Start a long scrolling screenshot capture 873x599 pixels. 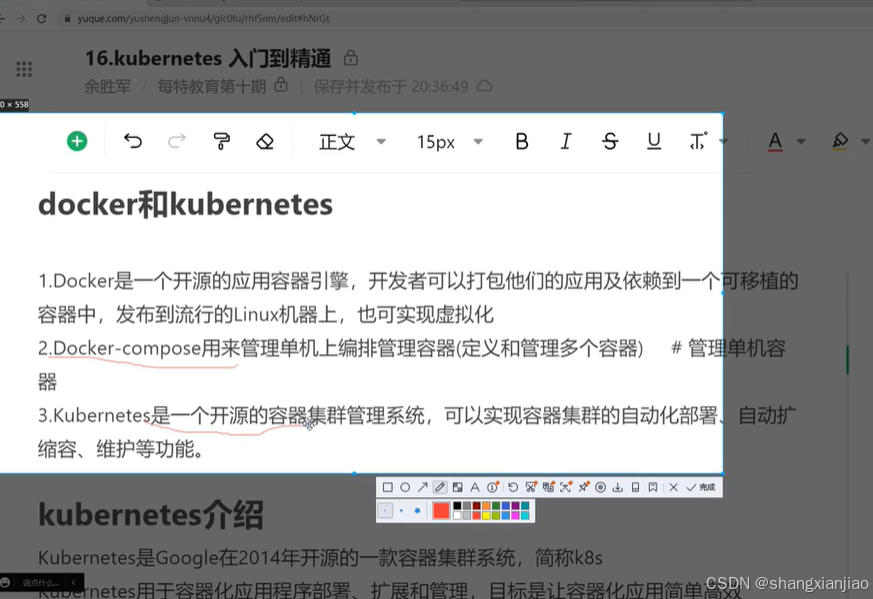point(530,487)
